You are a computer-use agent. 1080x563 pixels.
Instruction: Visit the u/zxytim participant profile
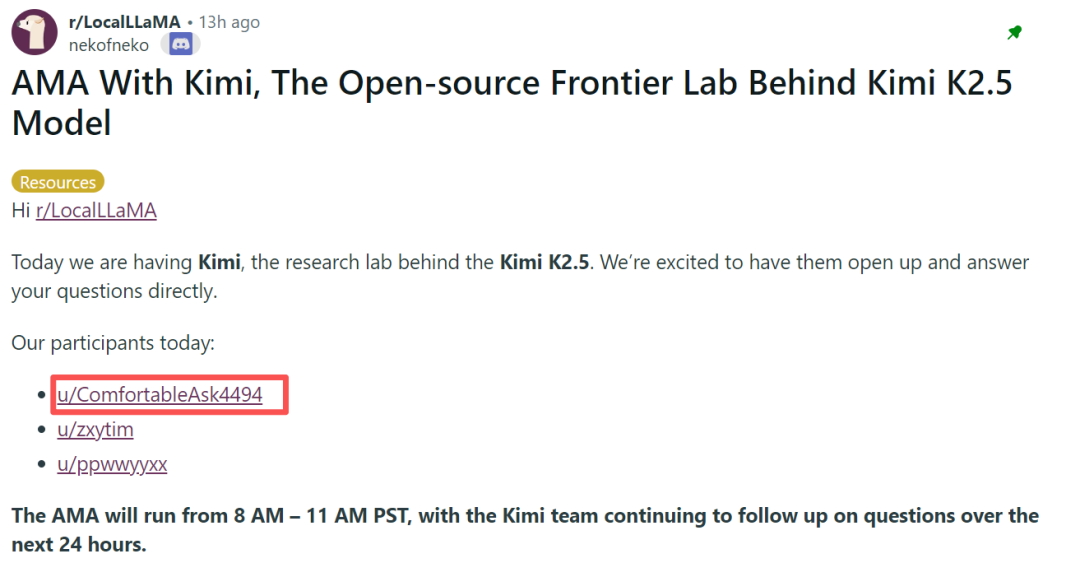95,430
